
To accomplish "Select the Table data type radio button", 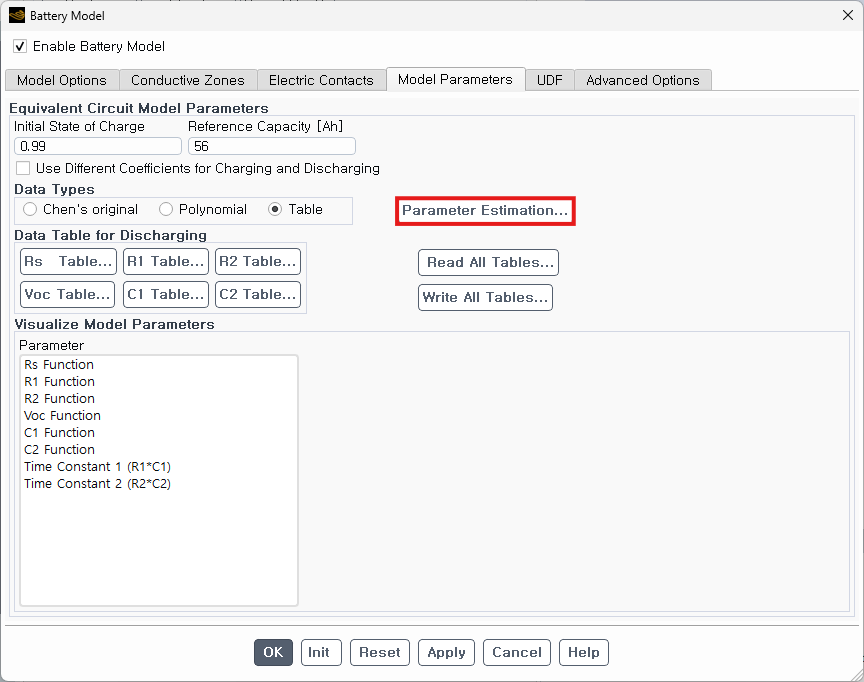I will click(x=276, y=210).
